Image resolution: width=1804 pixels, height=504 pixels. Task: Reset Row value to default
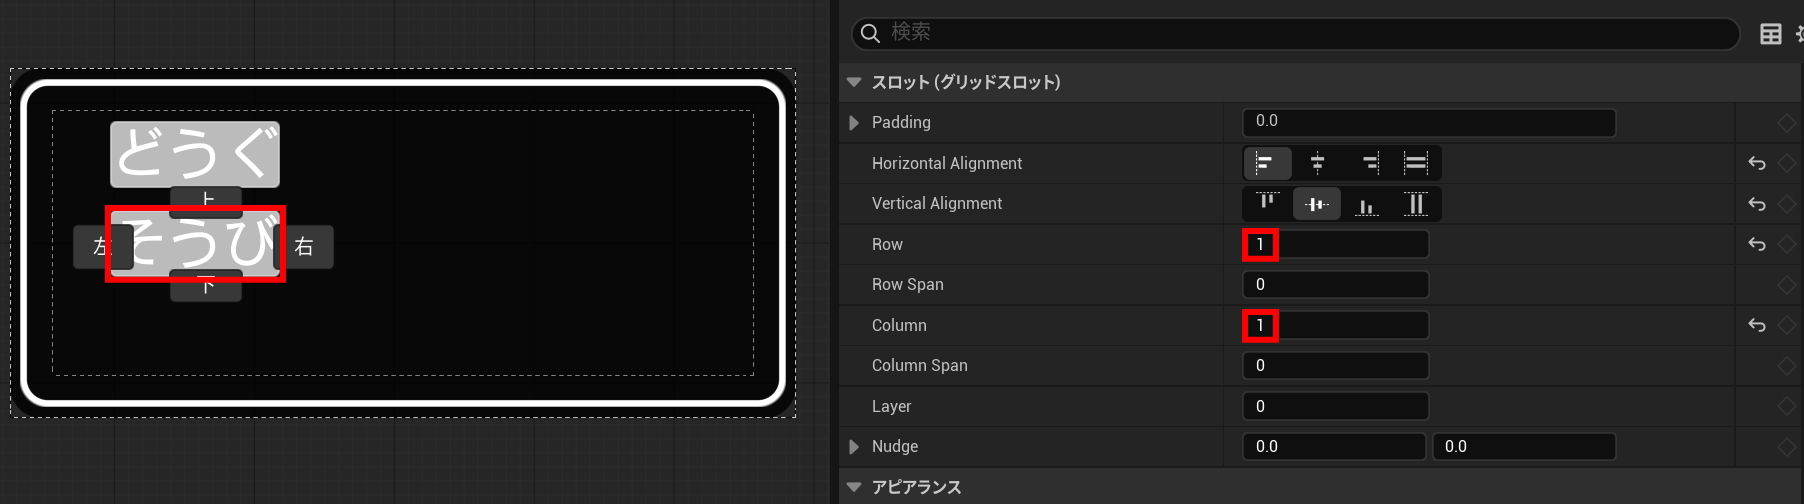click(x=1756, y=244)
